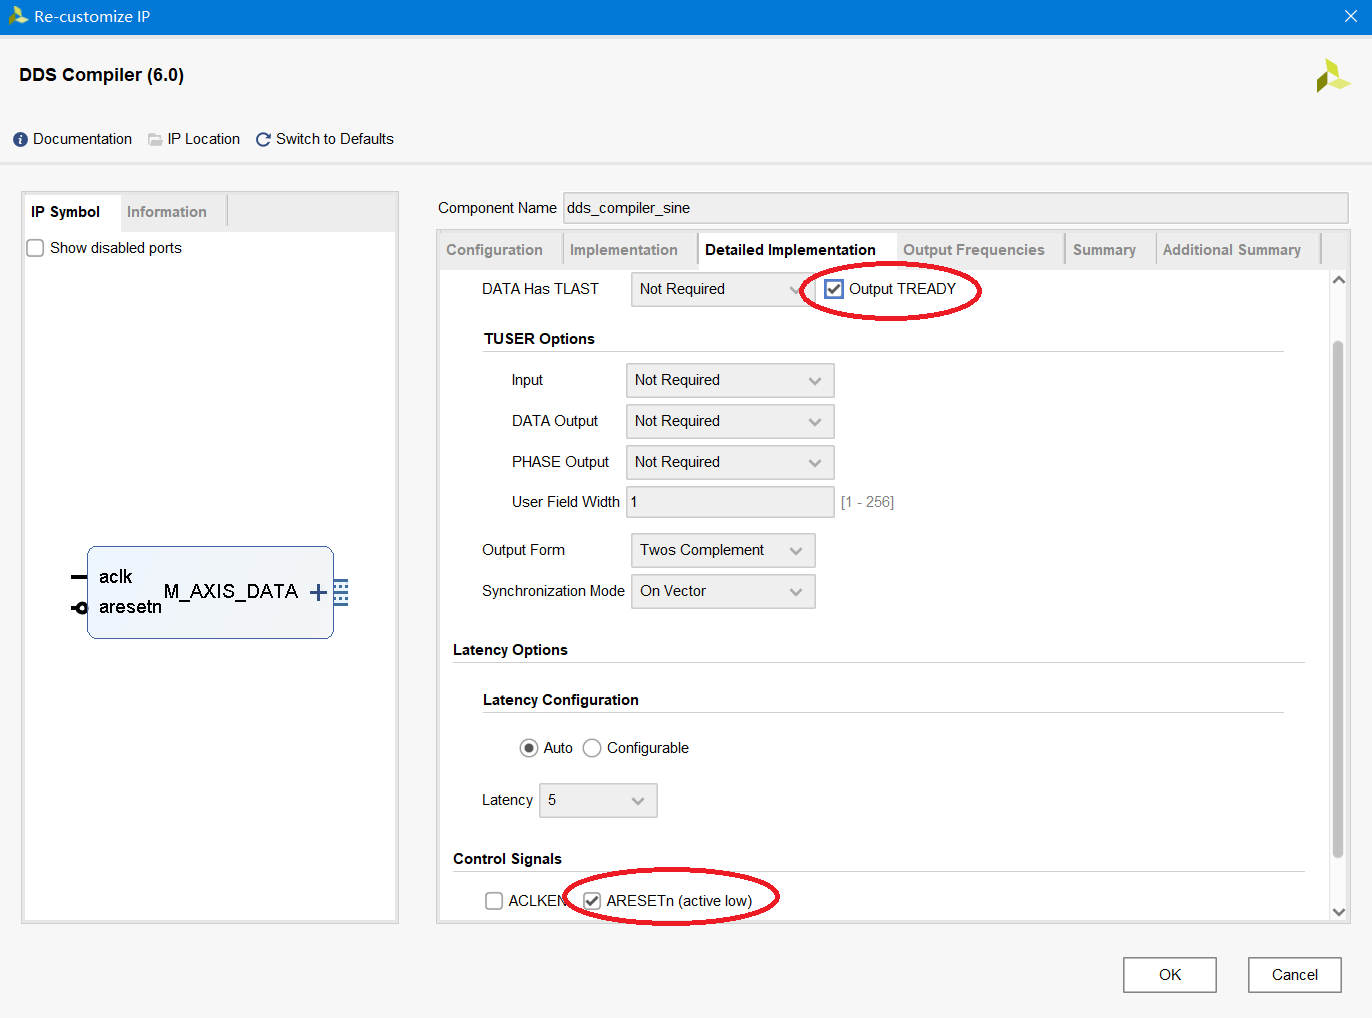Click the Switch to Defaults refresh icon
This screenshot has height=1018, width=1372.
coord(263,140)
